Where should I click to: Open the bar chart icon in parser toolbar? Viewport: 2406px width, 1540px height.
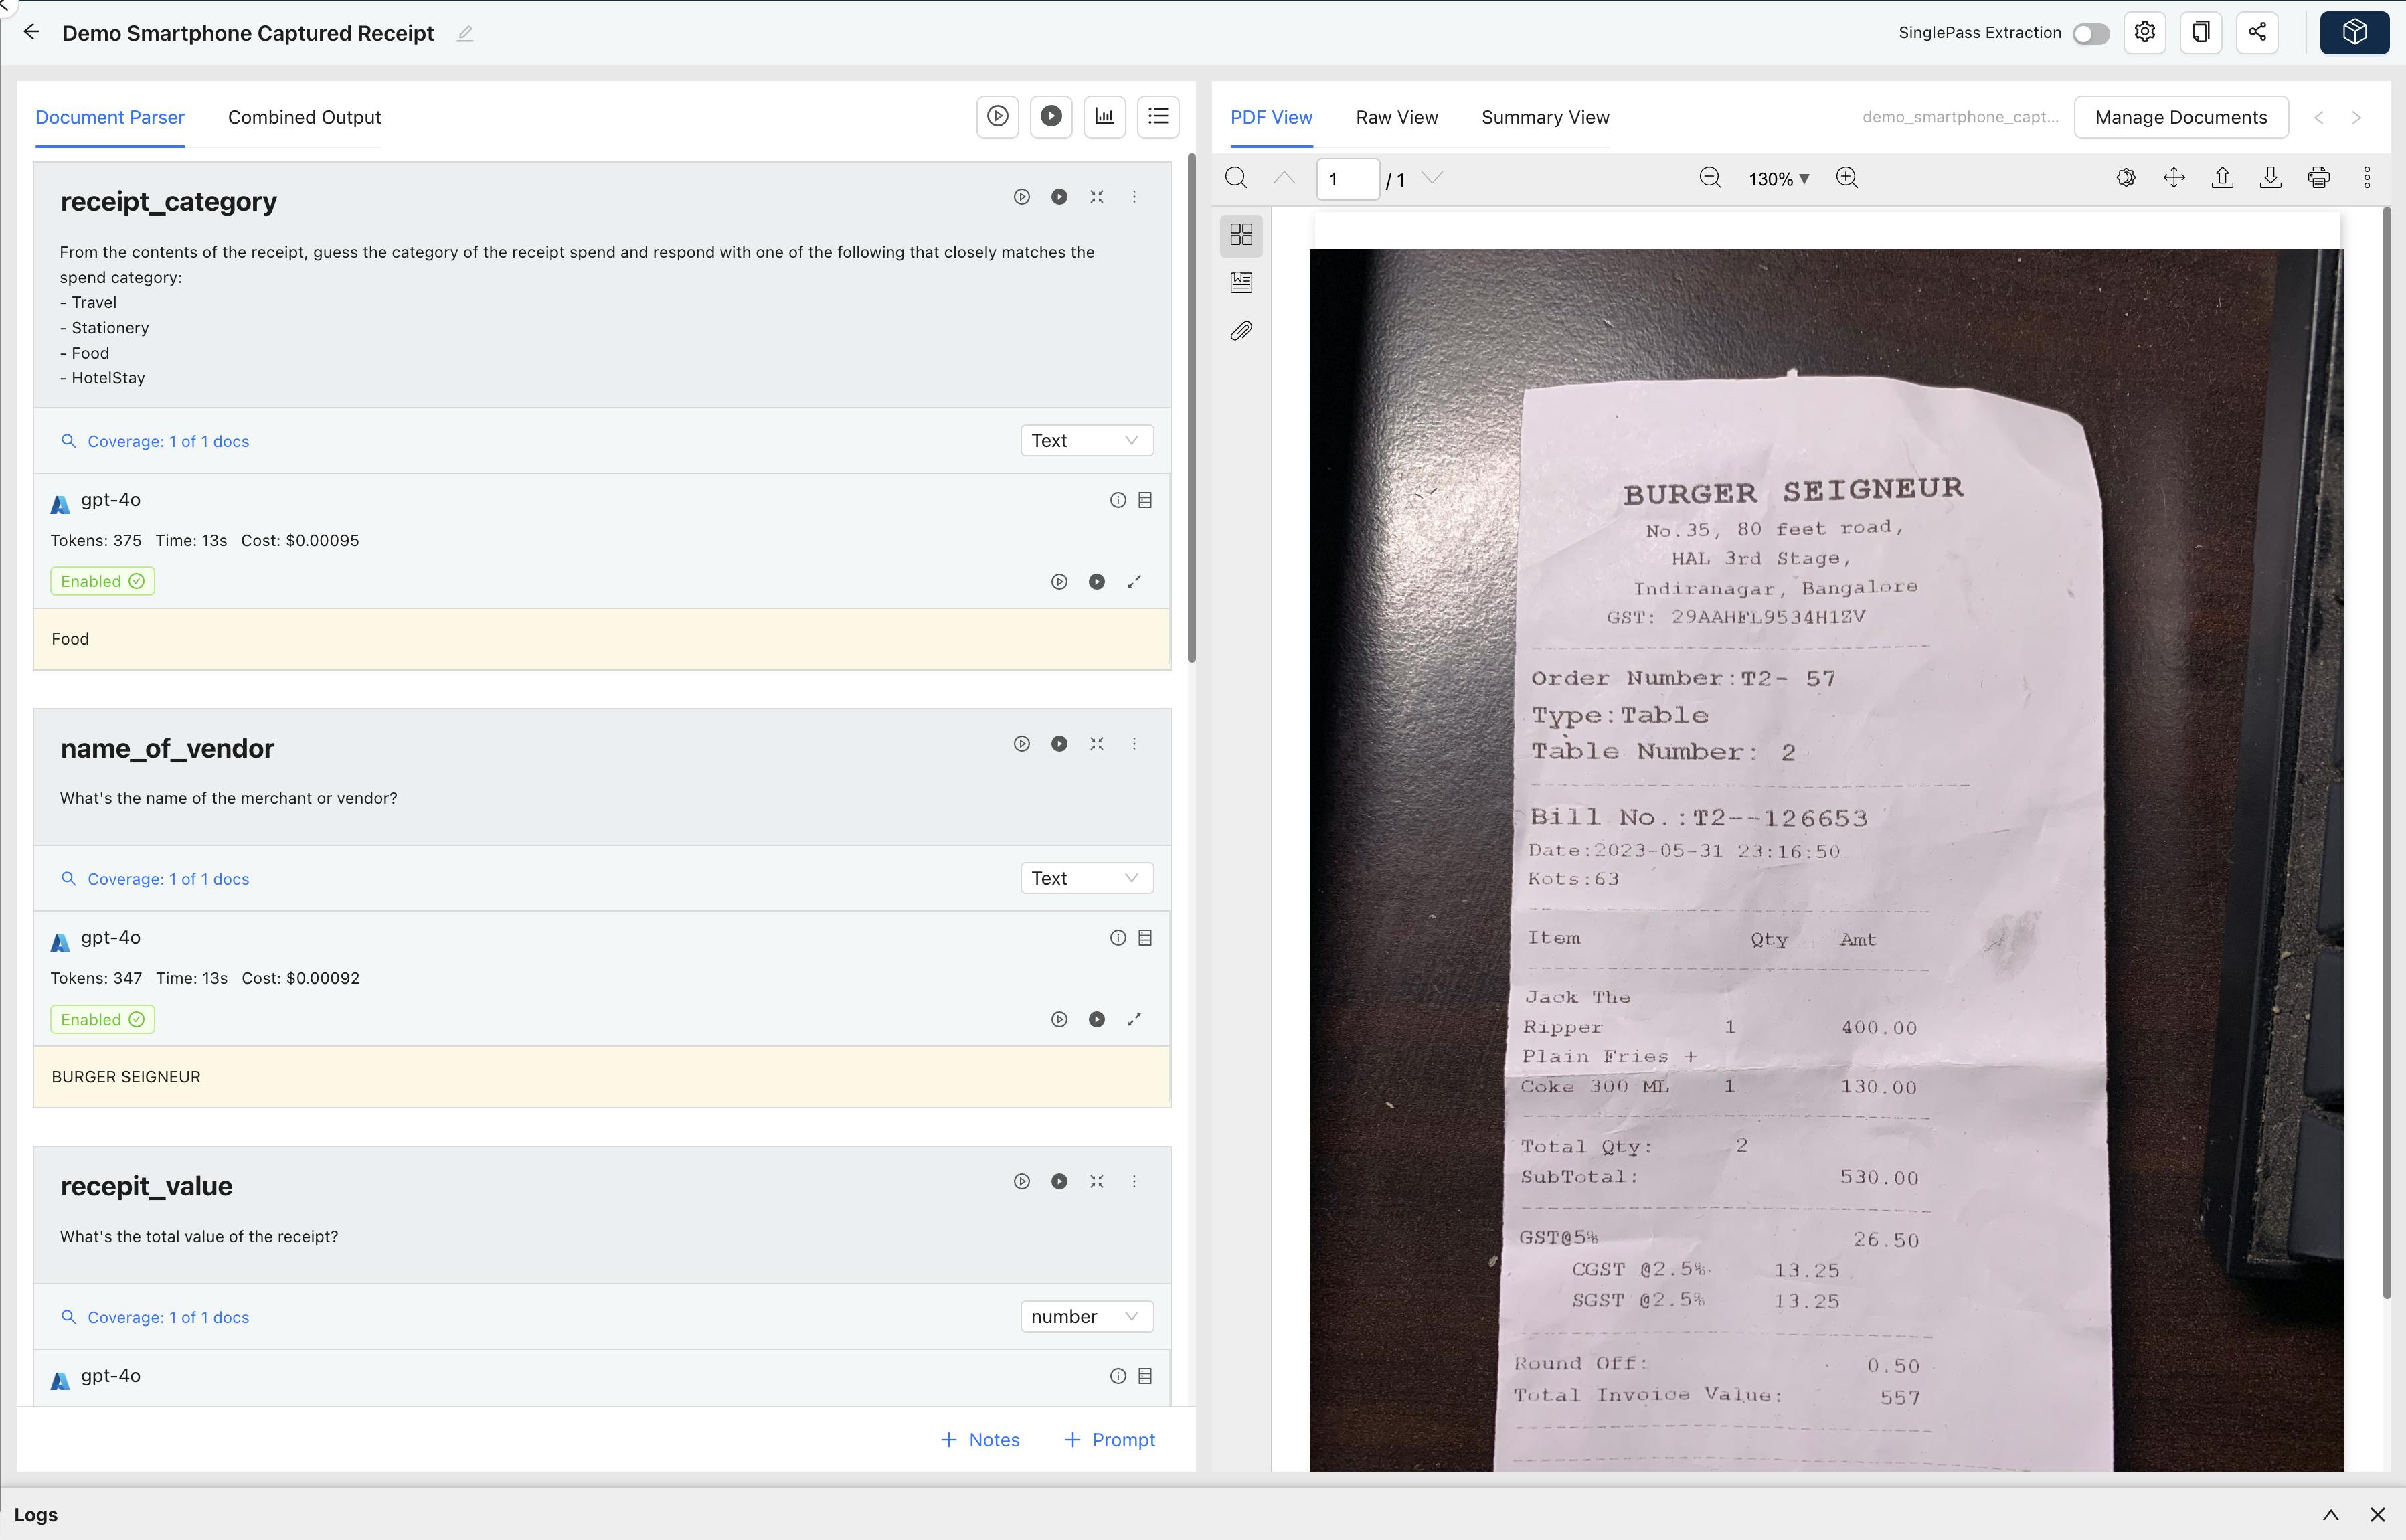coord(1104,117)
